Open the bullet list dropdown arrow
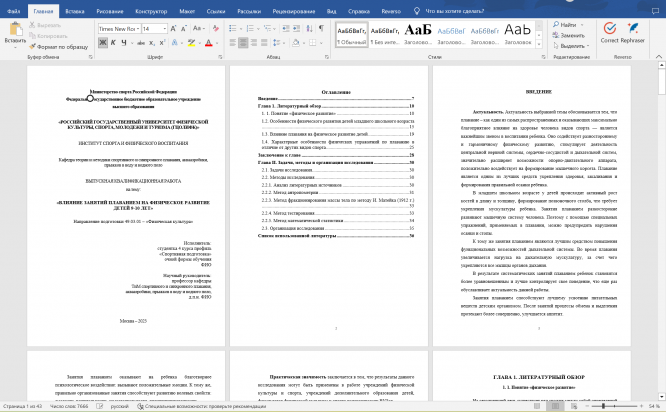The height and width of the screenshot is (412, 666). click(241, 29)
